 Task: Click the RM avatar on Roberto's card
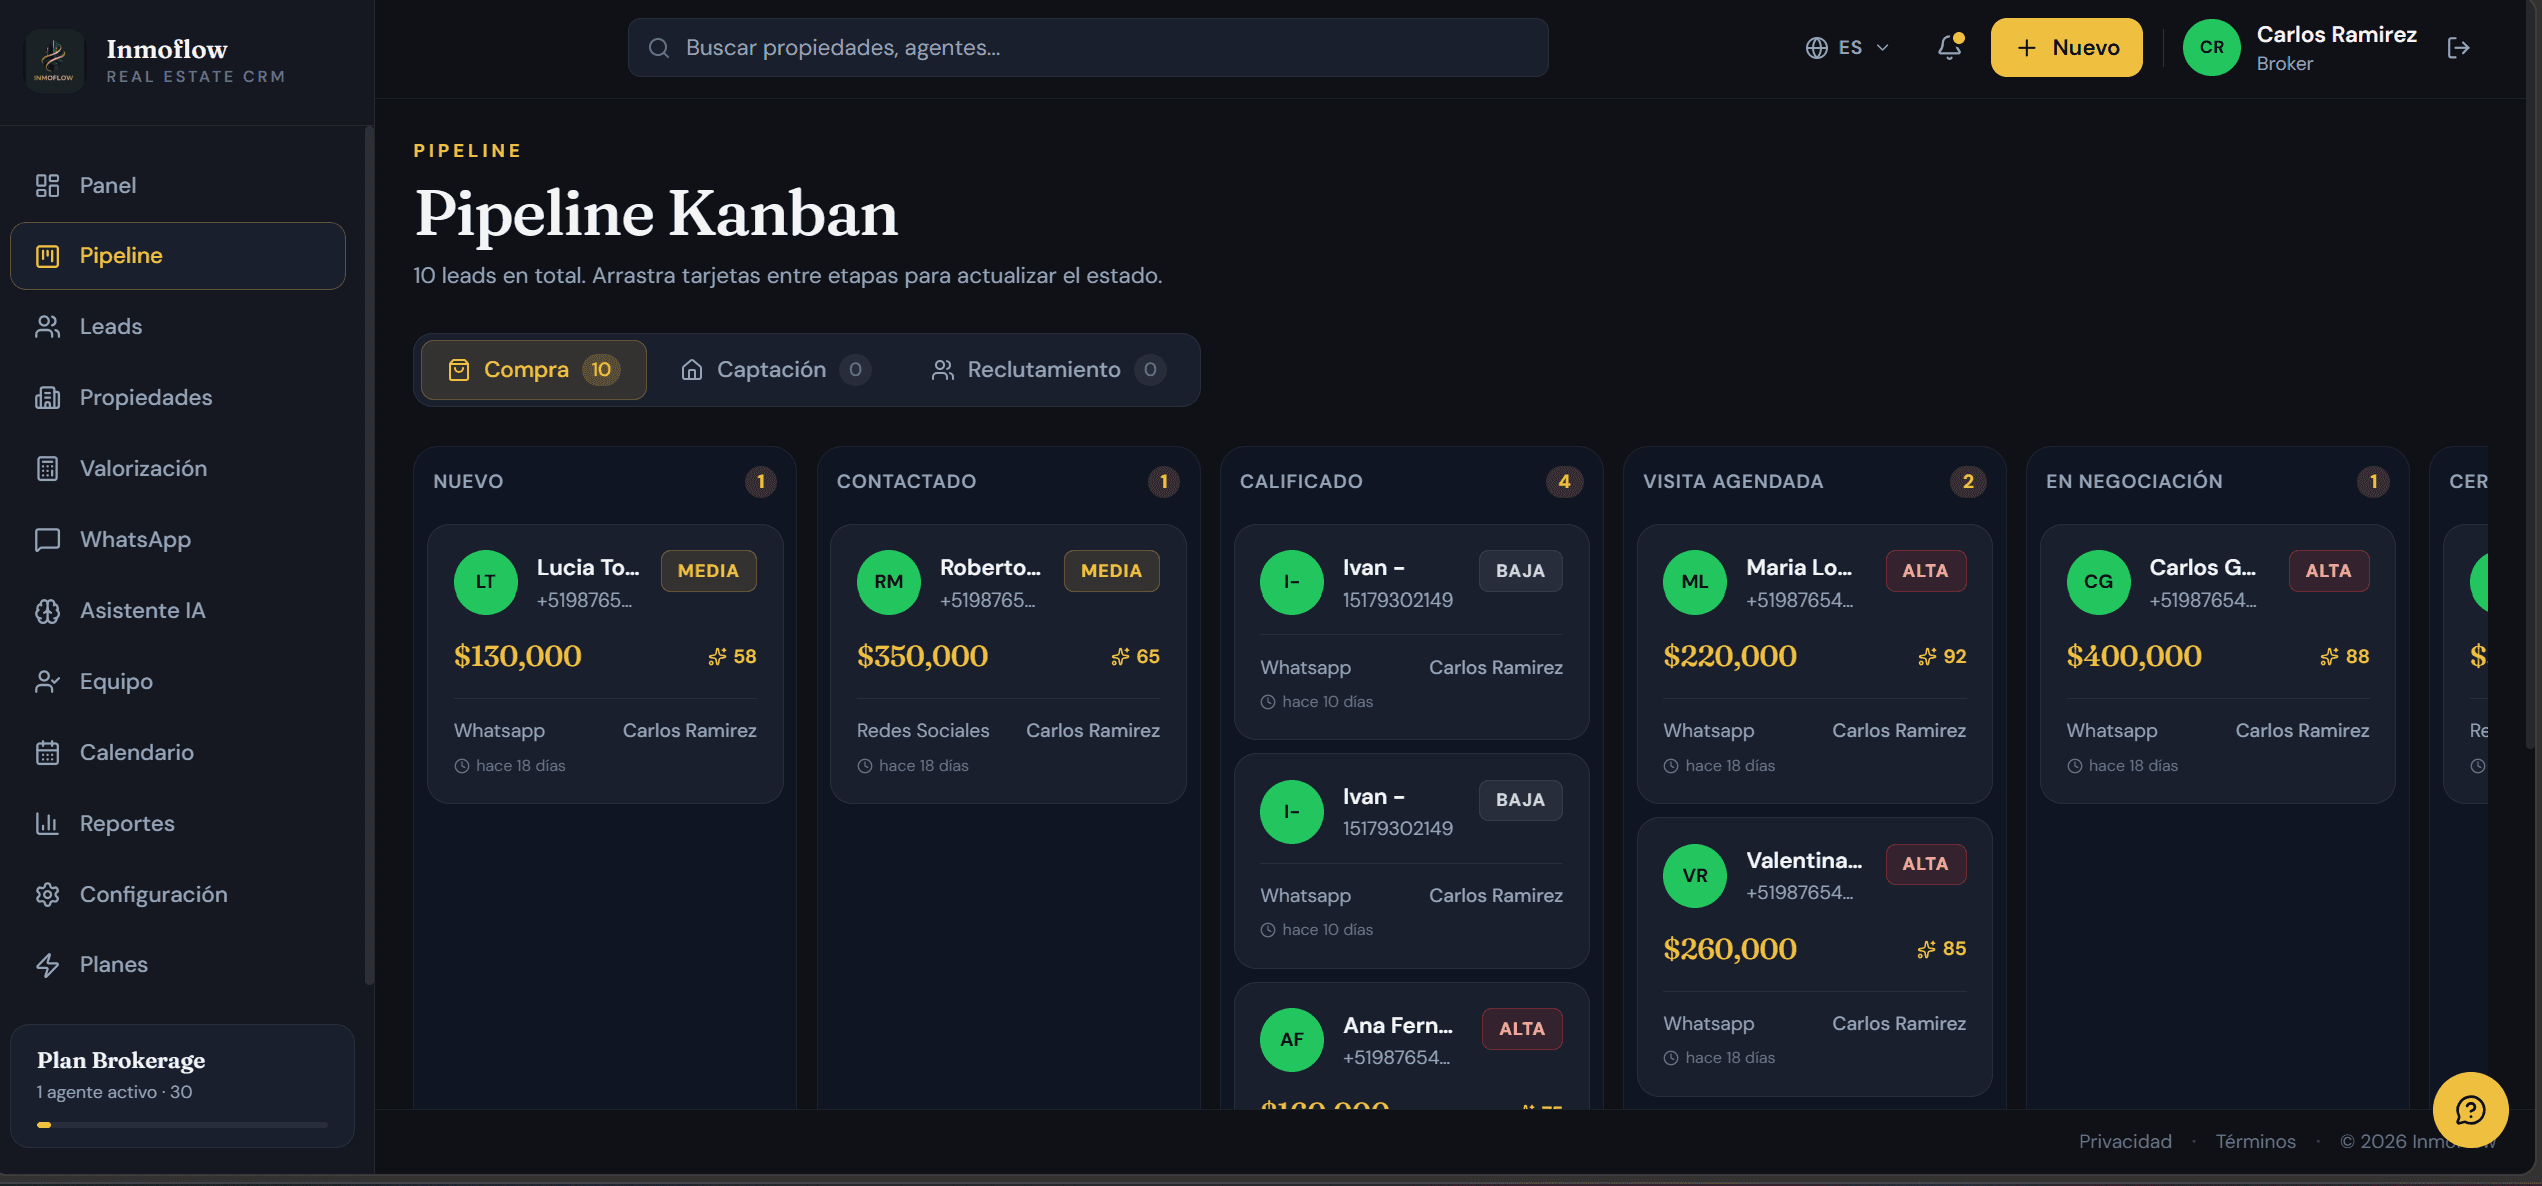click(x=888, y=582)
